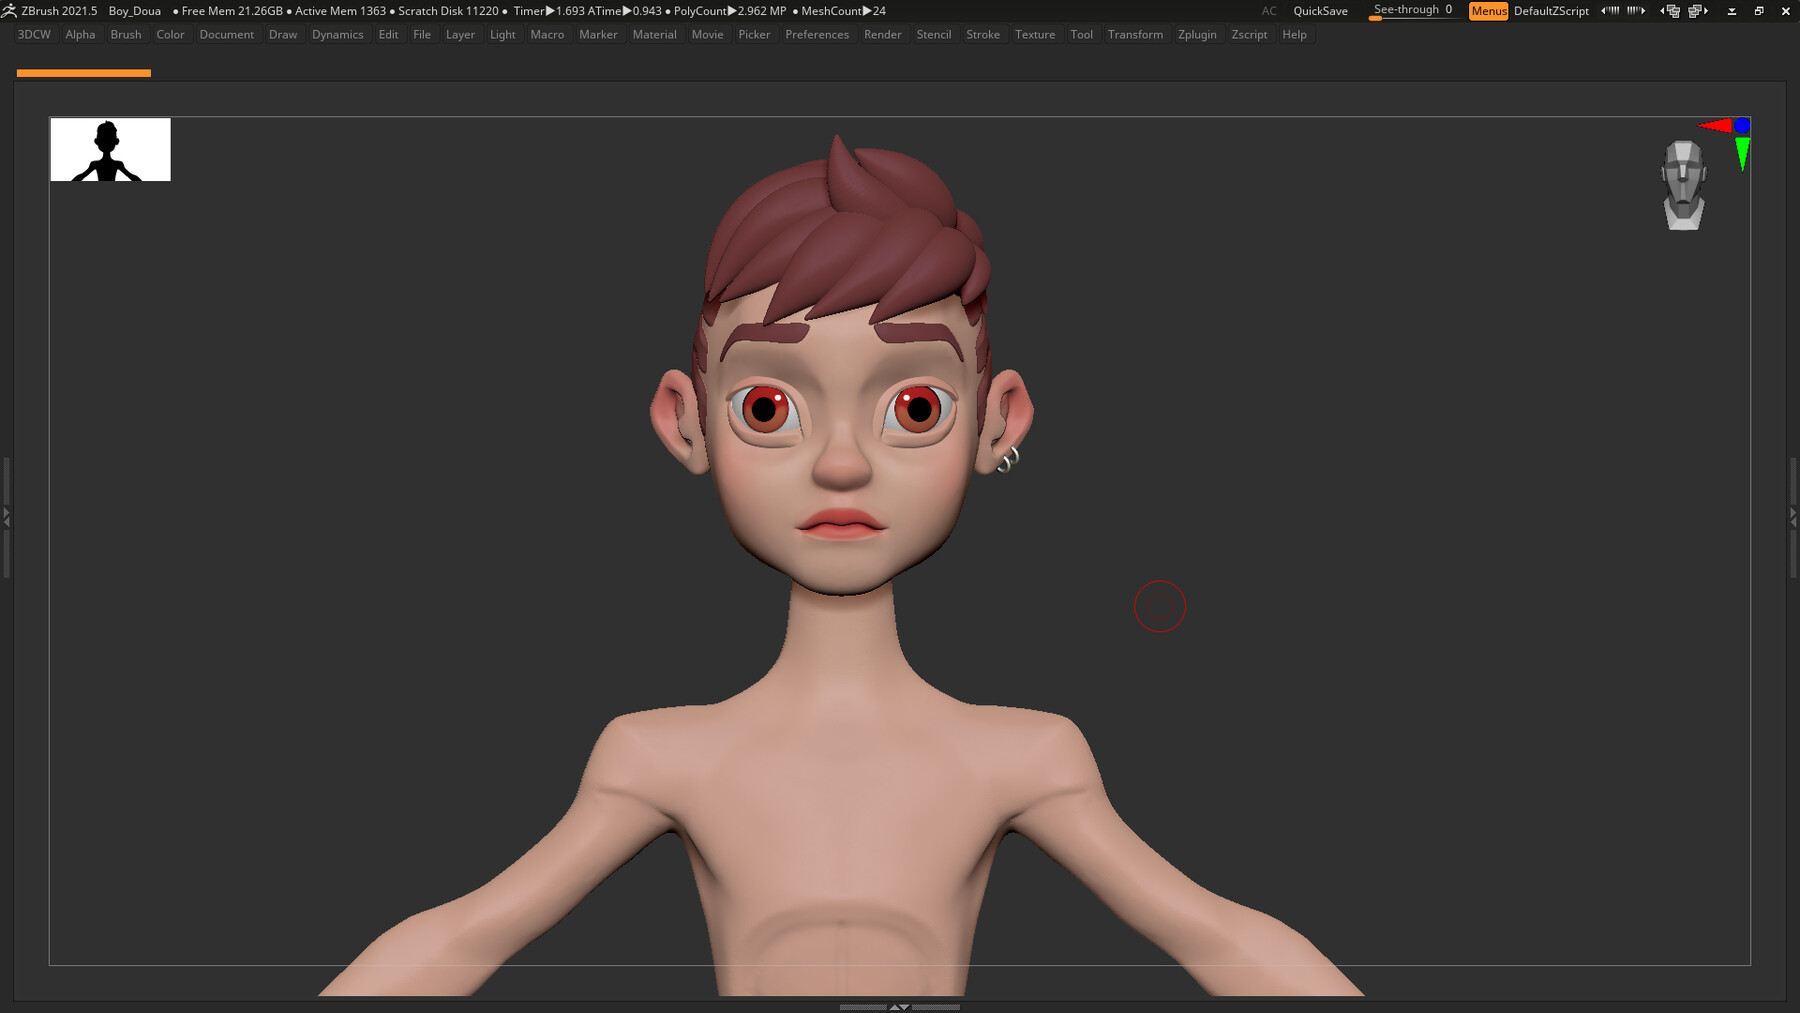The height and width of the screenshot is (1013, 1800).
Task: Click the DefaultZScript button
Action: pos(1551,11)
